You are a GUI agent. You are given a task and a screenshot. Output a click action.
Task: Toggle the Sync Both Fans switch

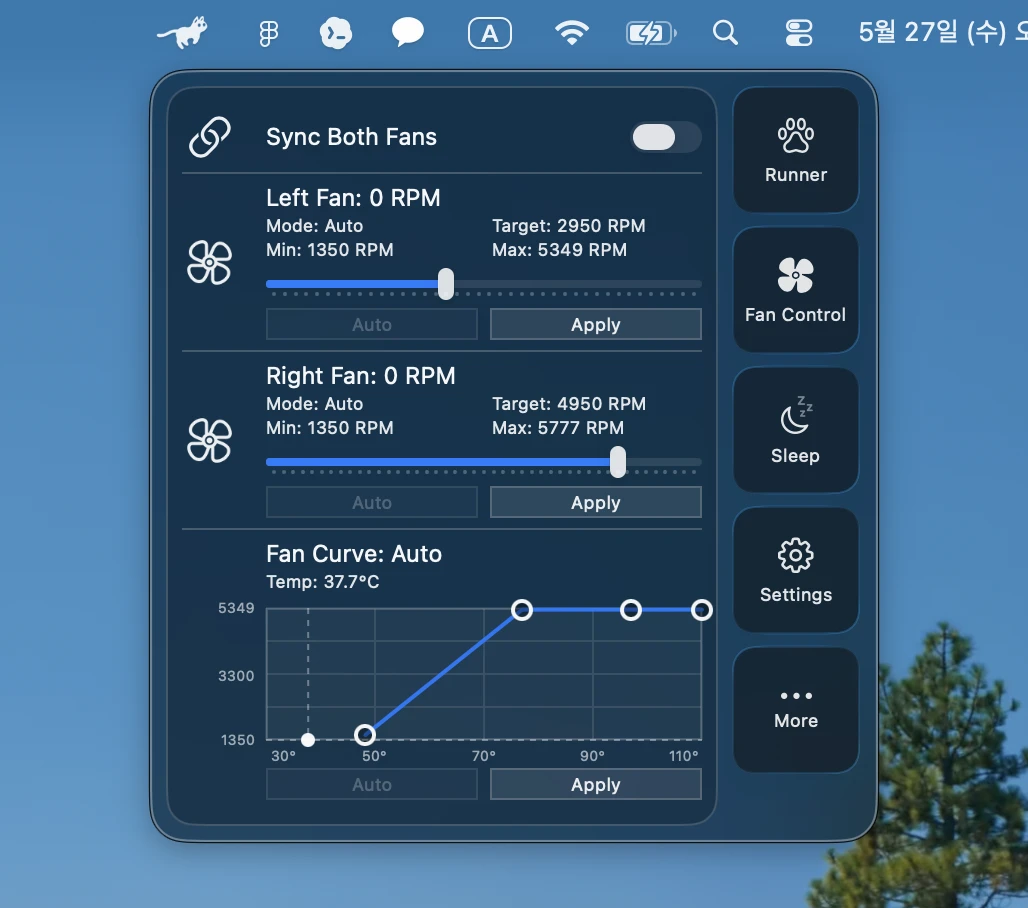pos(666,137)
